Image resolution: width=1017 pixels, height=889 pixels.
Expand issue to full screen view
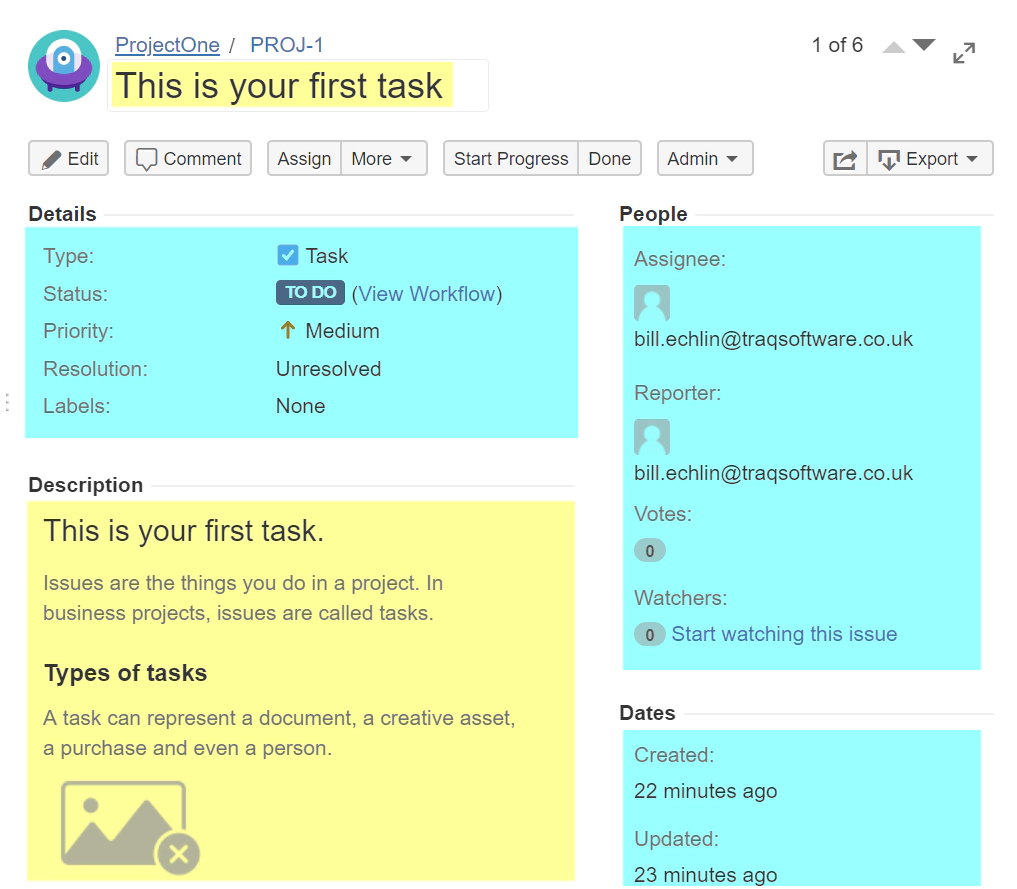click(964, 54)
